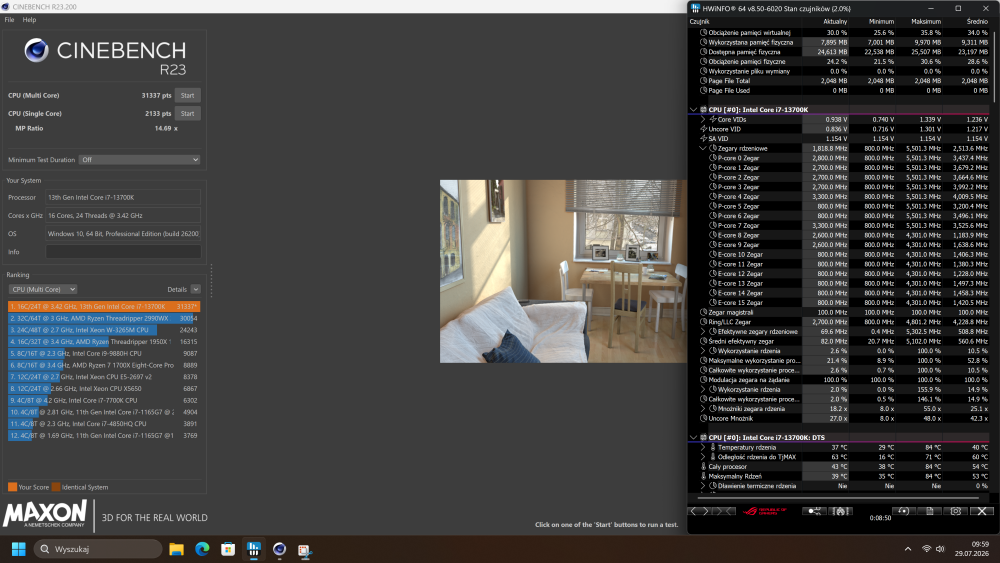Open the CPU (Multi Core) ranking dropdown

pos(43,289)
